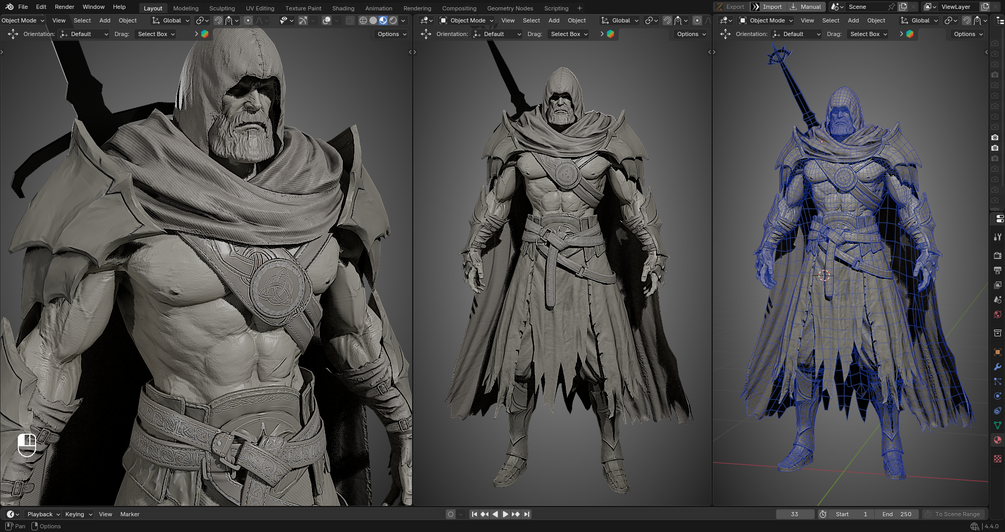
Task: Open the Object properties tab icon
Action: [997, 352]
